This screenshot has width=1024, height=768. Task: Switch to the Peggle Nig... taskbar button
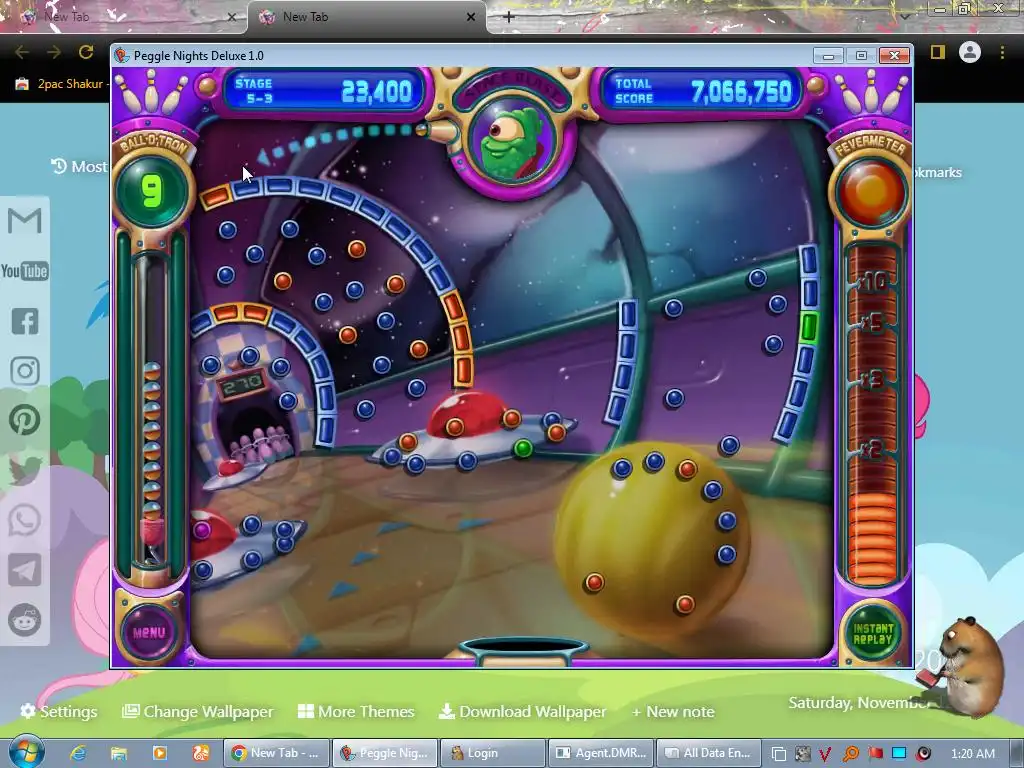(x=384, y=753)
